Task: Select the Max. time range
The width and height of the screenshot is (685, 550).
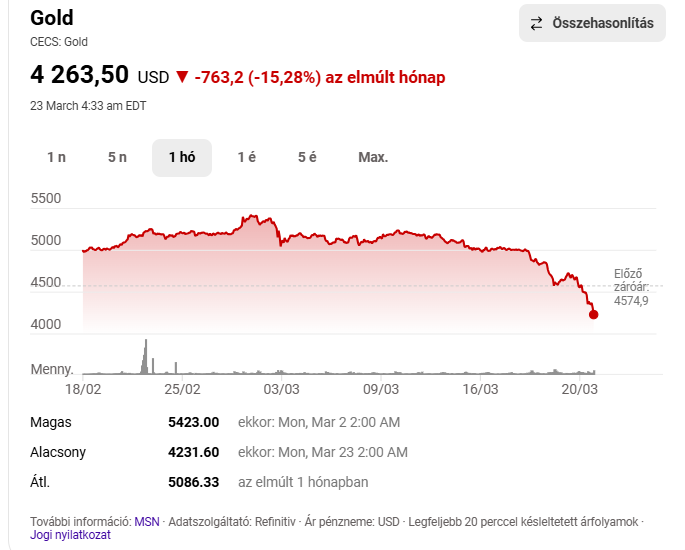Action: click(373, 157)
